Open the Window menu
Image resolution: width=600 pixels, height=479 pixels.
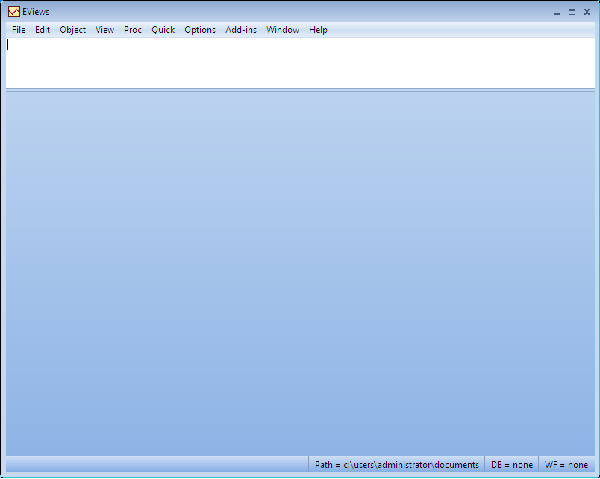pos(282,30)
